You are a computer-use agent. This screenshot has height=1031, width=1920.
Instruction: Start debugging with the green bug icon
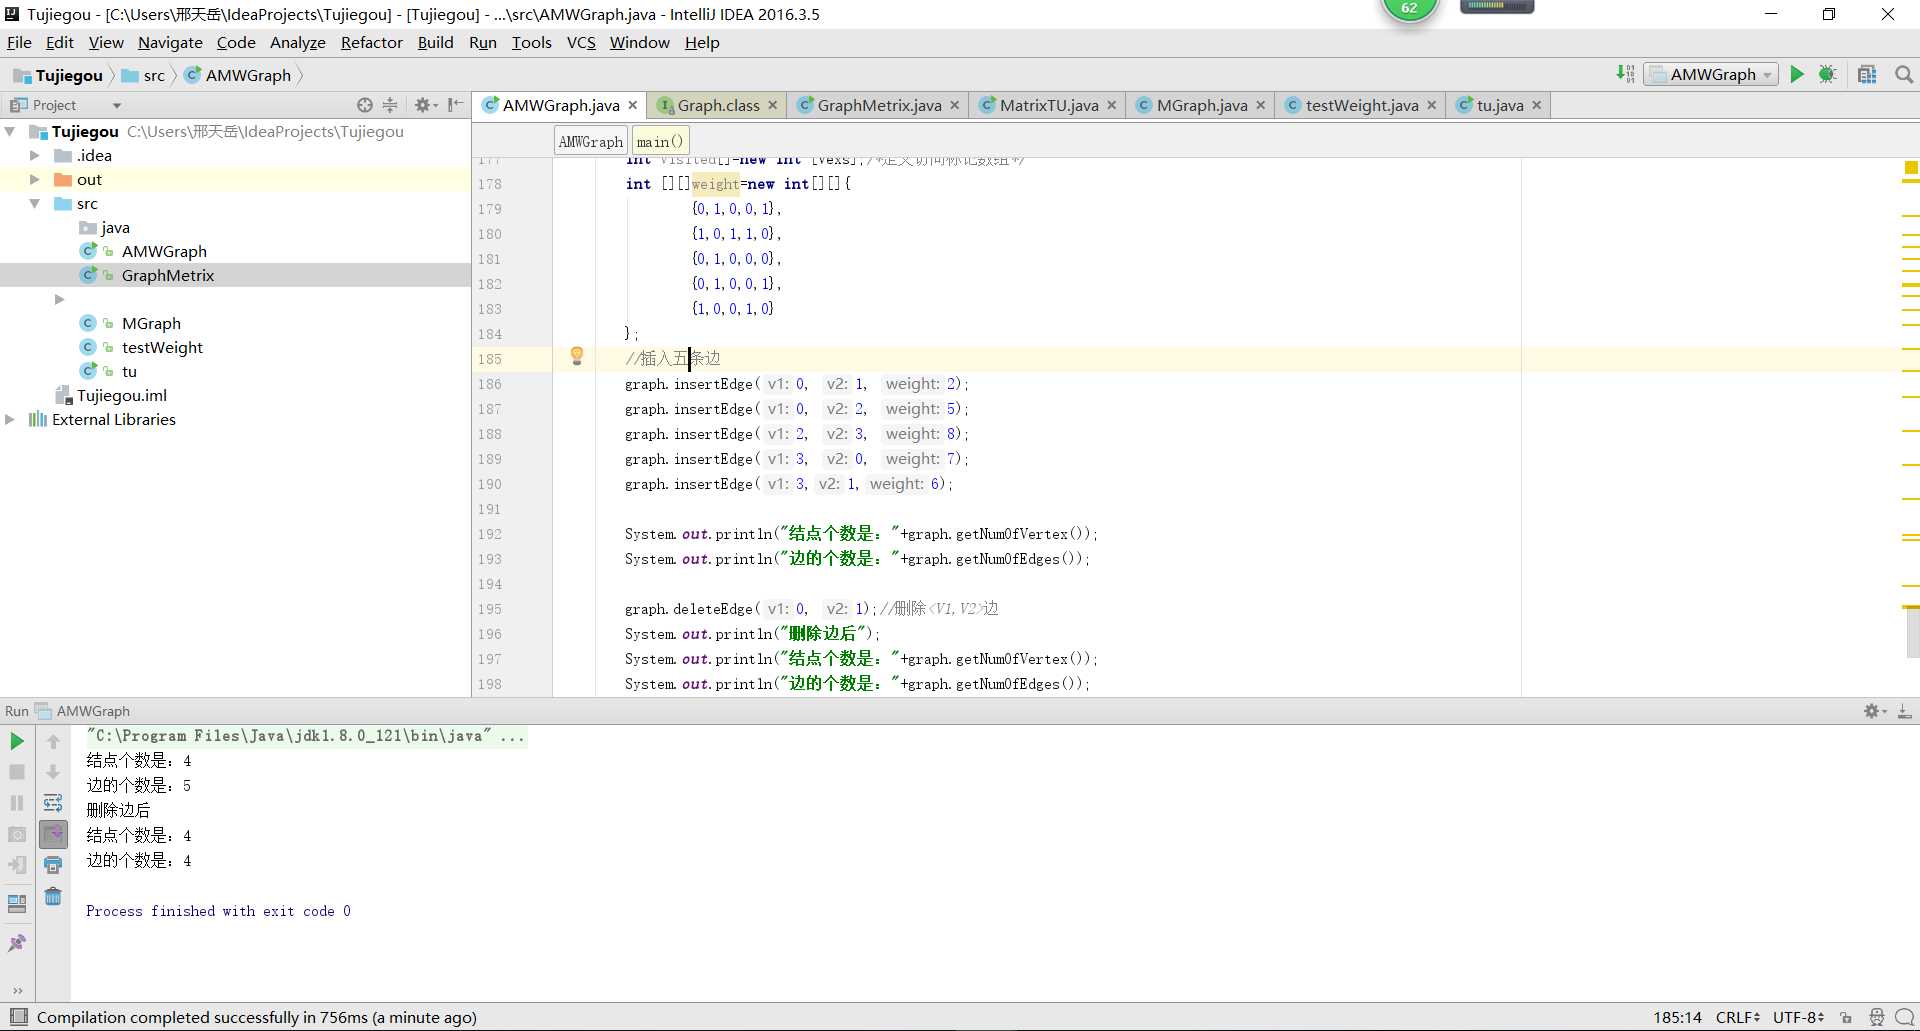pyautogui.click(x=1828, y=75)
